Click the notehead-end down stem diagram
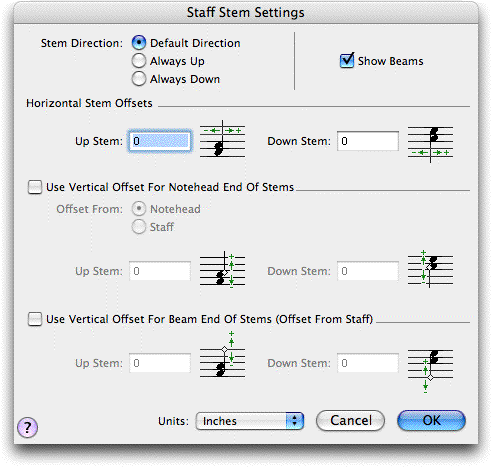This screenshot has width=492, height=467. pos(430,269)
